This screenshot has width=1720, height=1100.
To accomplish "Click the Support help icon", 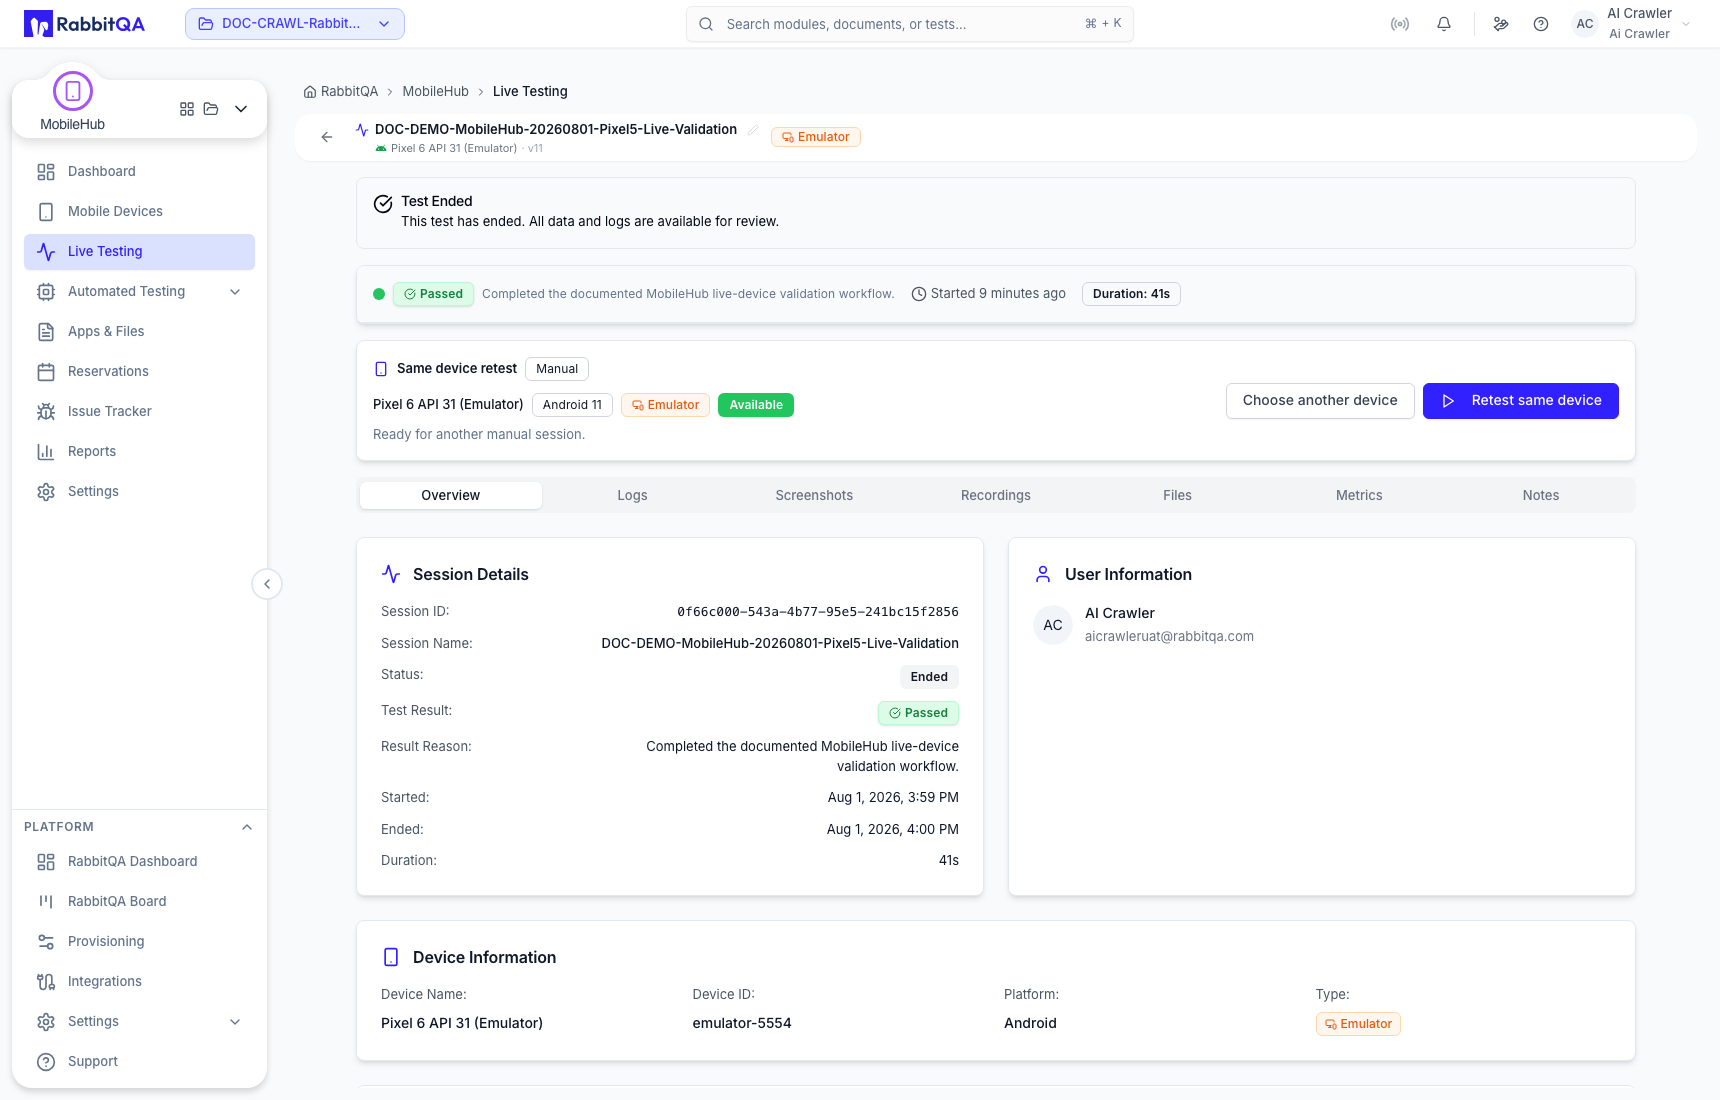I will click(x=46, y=1062).
